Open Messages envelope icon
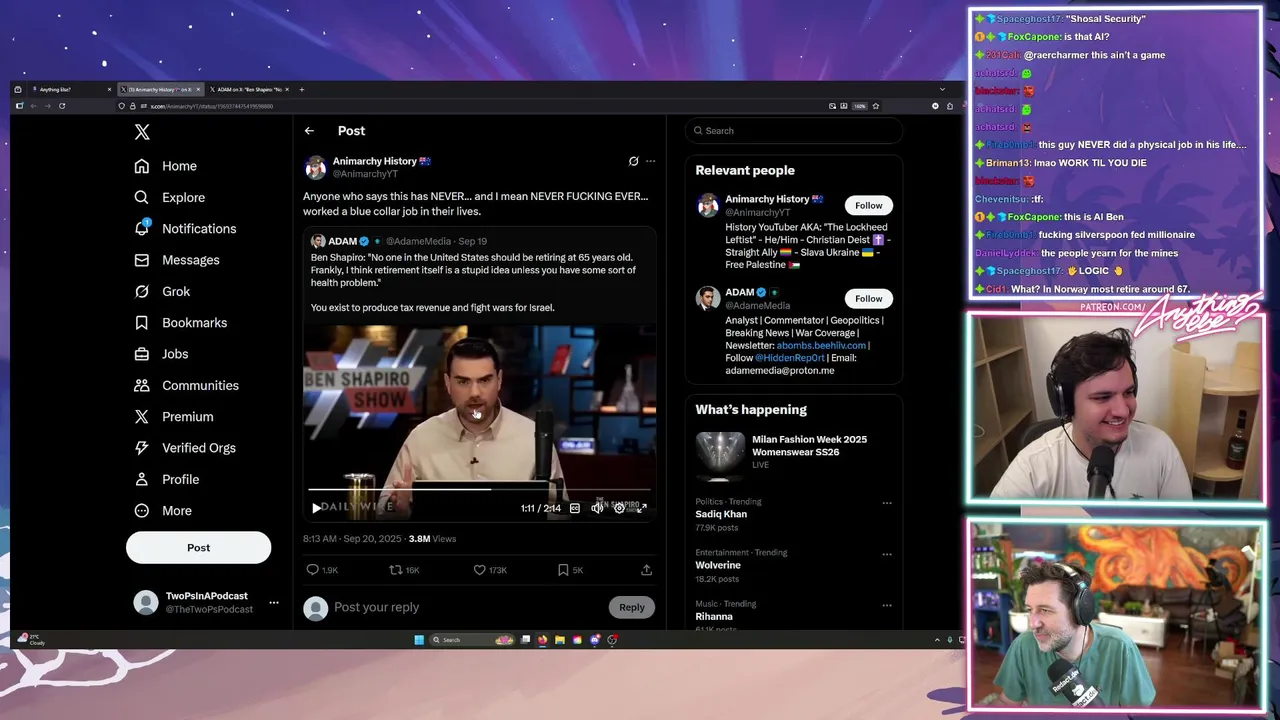 (x=142, y=260)
